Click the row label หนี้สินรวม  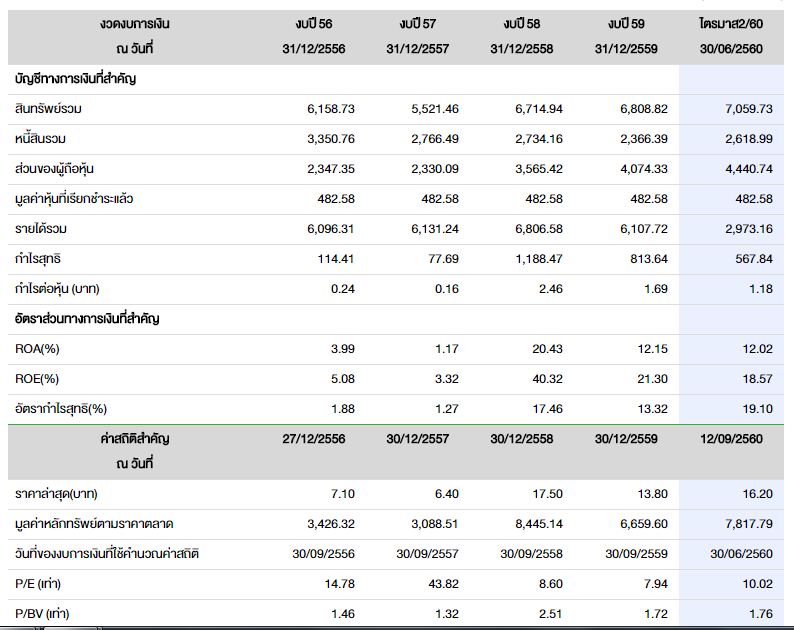(41, 139)
